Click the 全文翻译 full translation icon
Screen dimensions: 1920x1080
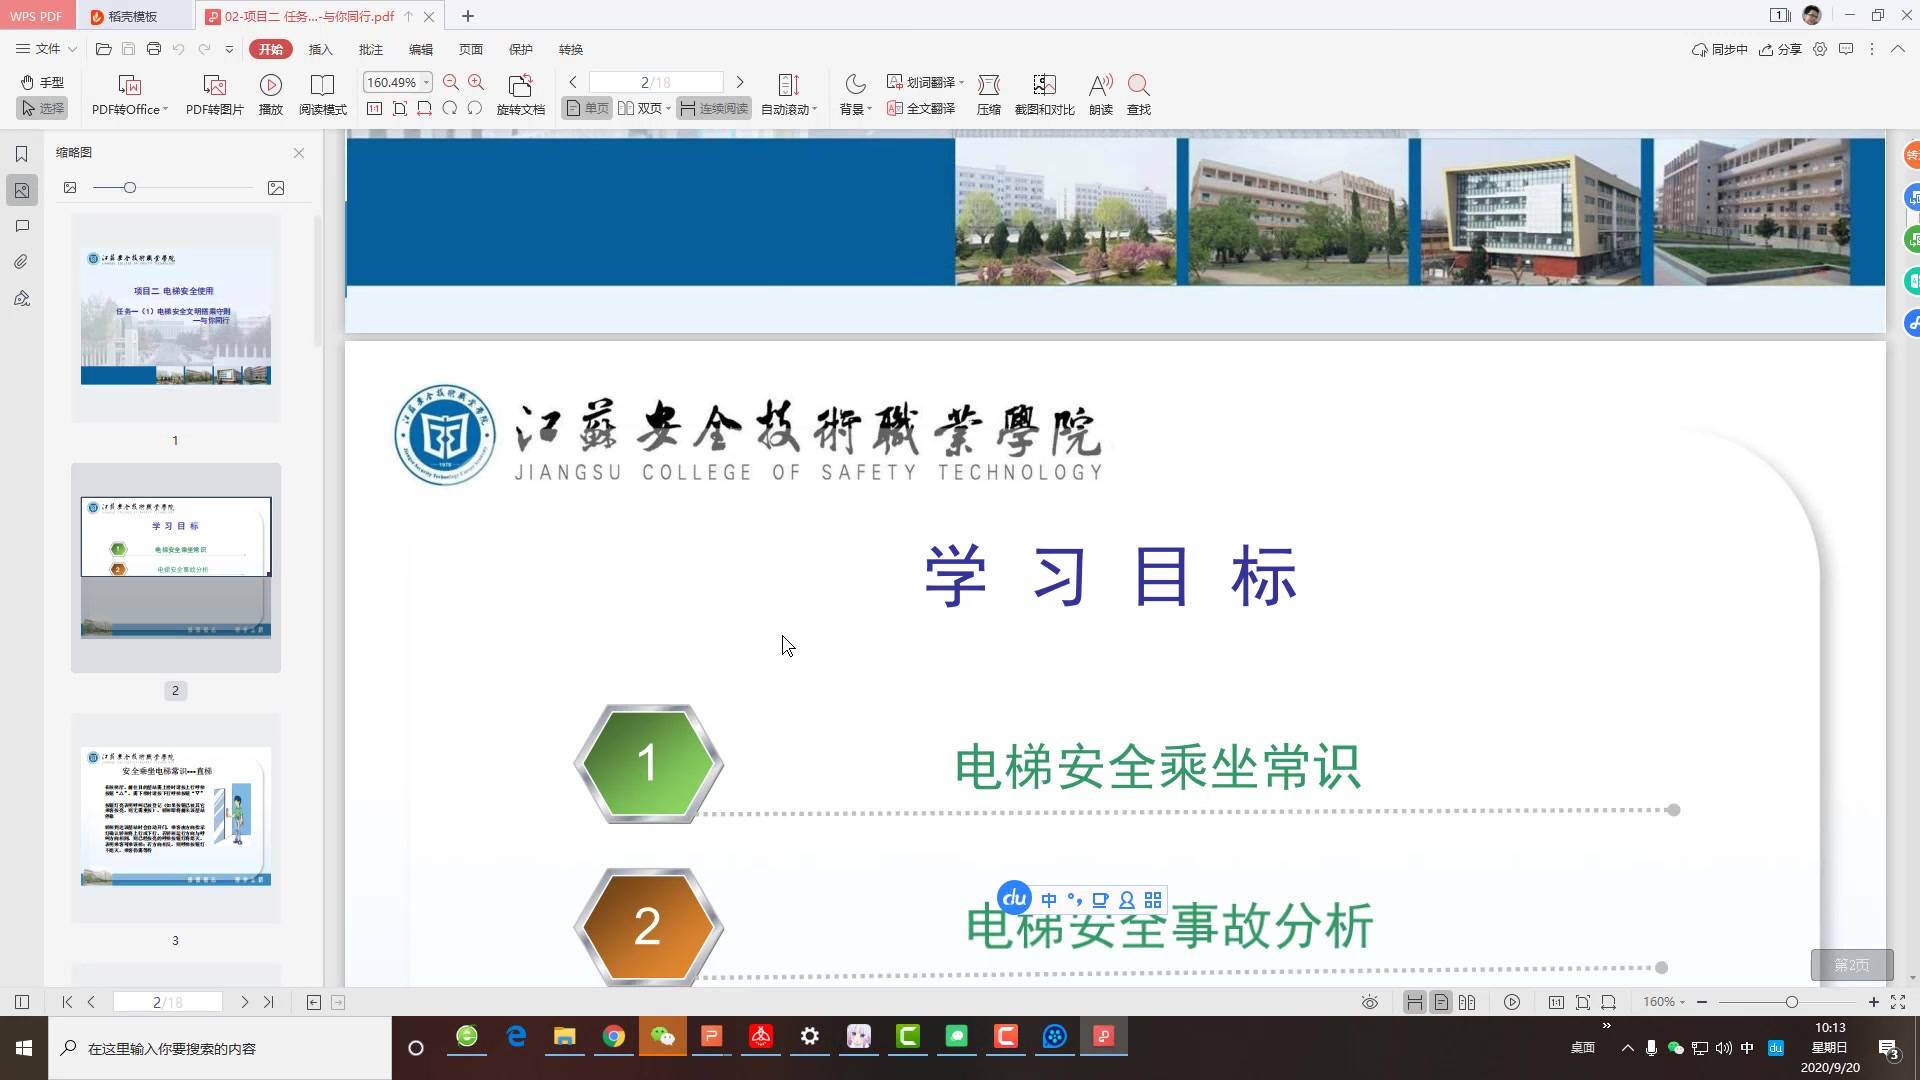921,108
